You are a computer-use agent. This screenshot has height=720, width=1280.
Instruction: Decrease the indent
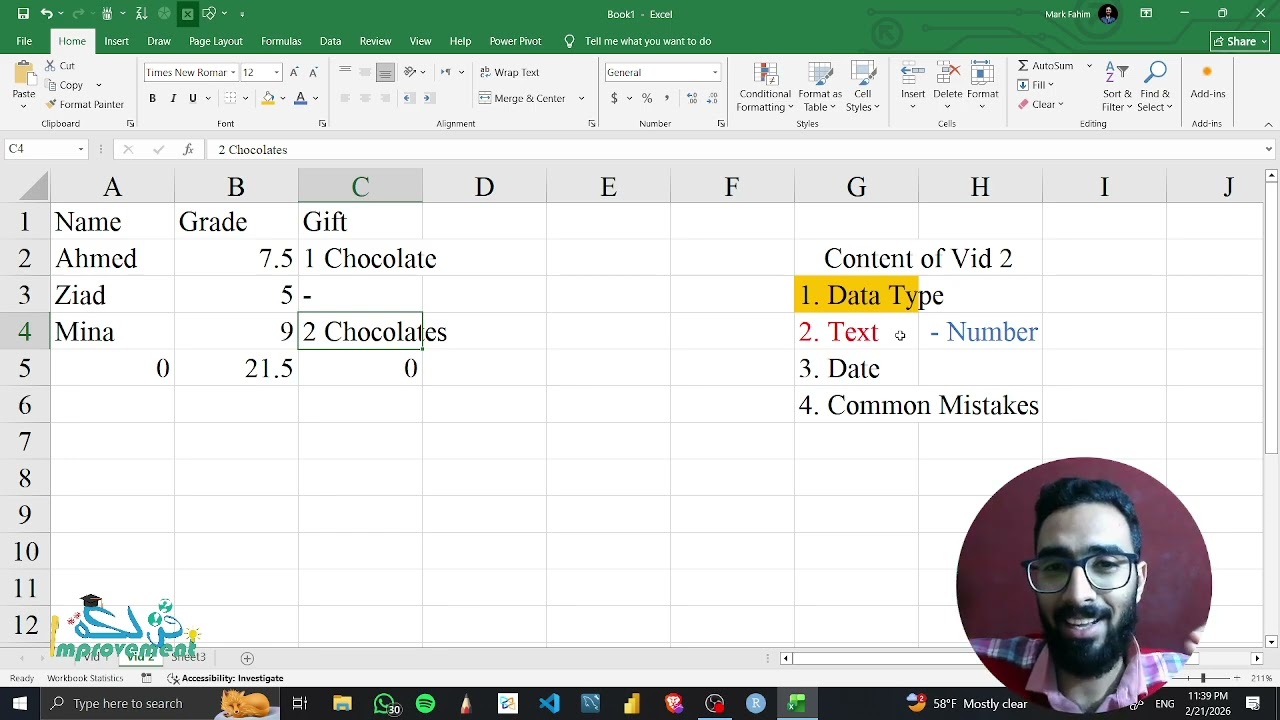click(x=409, y=98)
